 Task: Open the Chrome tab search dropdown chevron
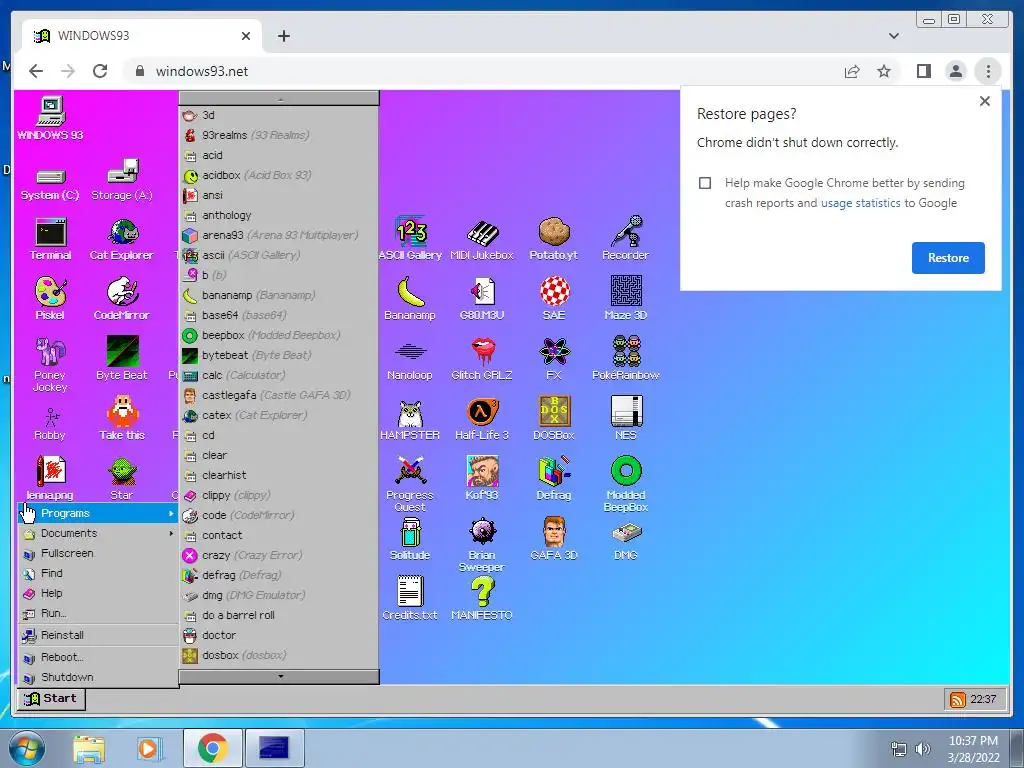coord(893,36)
